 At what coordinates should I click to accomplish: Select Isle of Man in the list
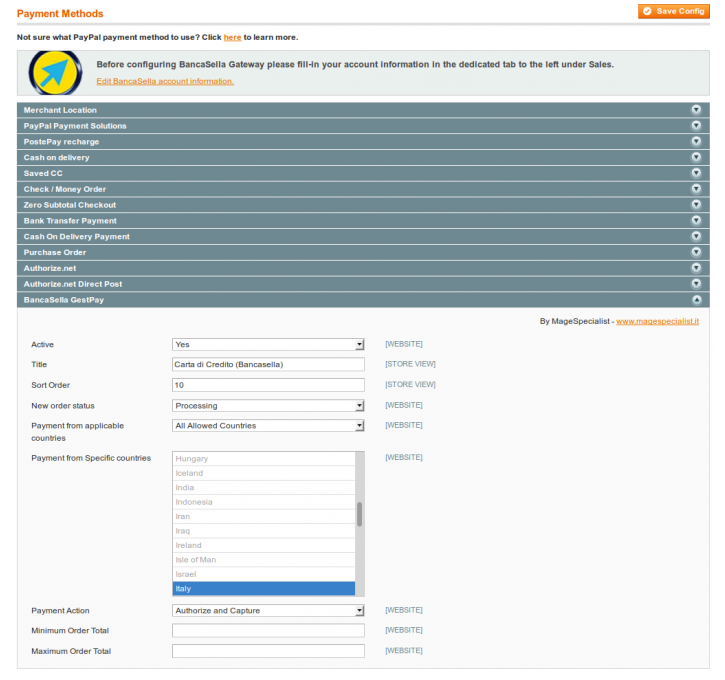[264, 559]
